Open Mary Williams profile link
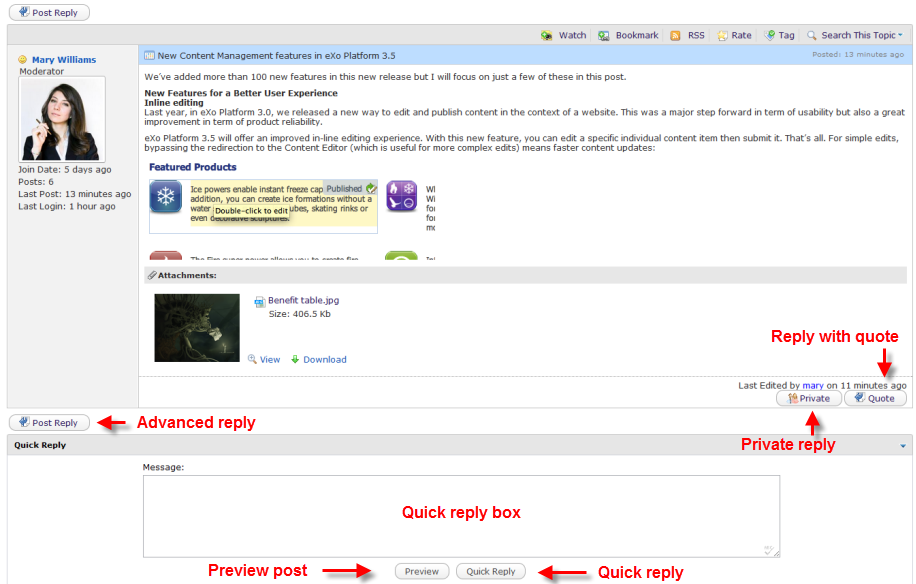The height and width of the screenshot is (584, 916). pos(64,60)
